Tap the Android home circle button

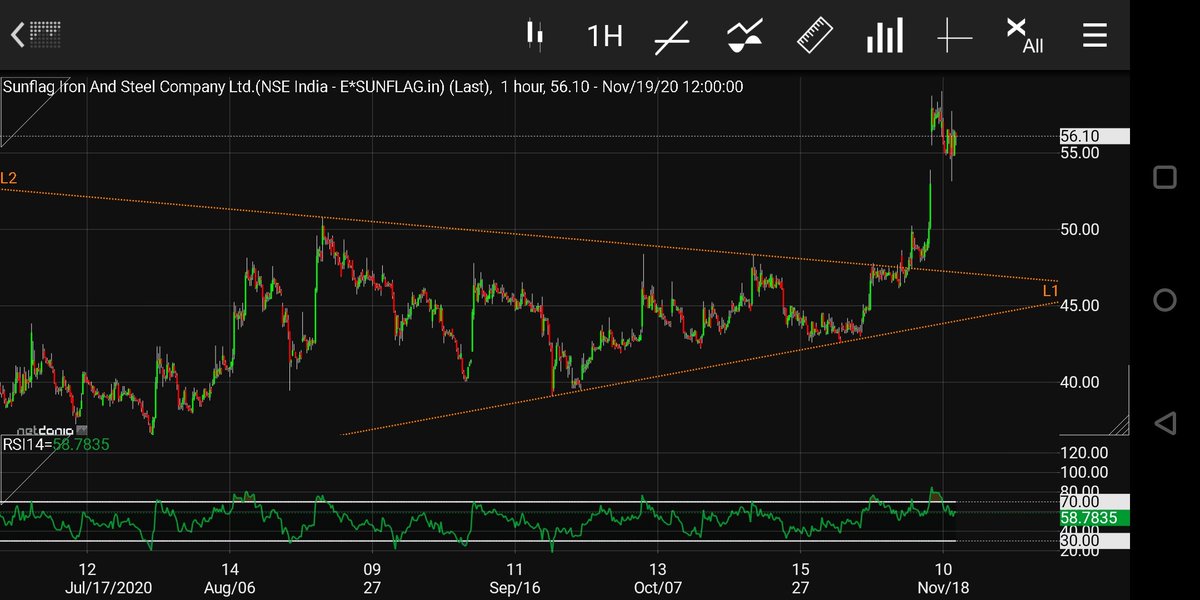pyautogui.click(x=1164, y=300)
